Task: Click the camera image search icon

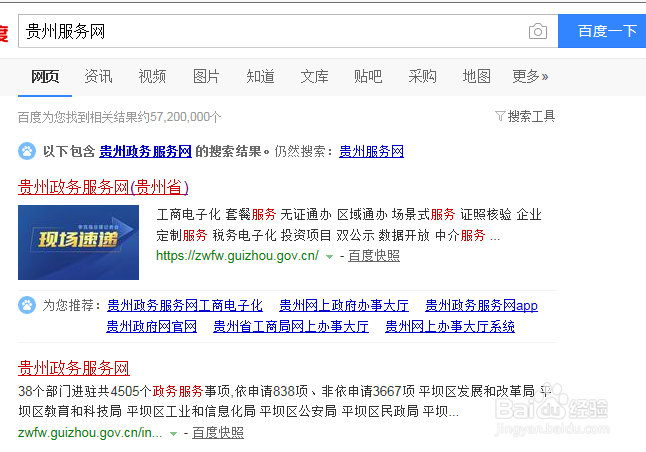Action: pos(538,31)
